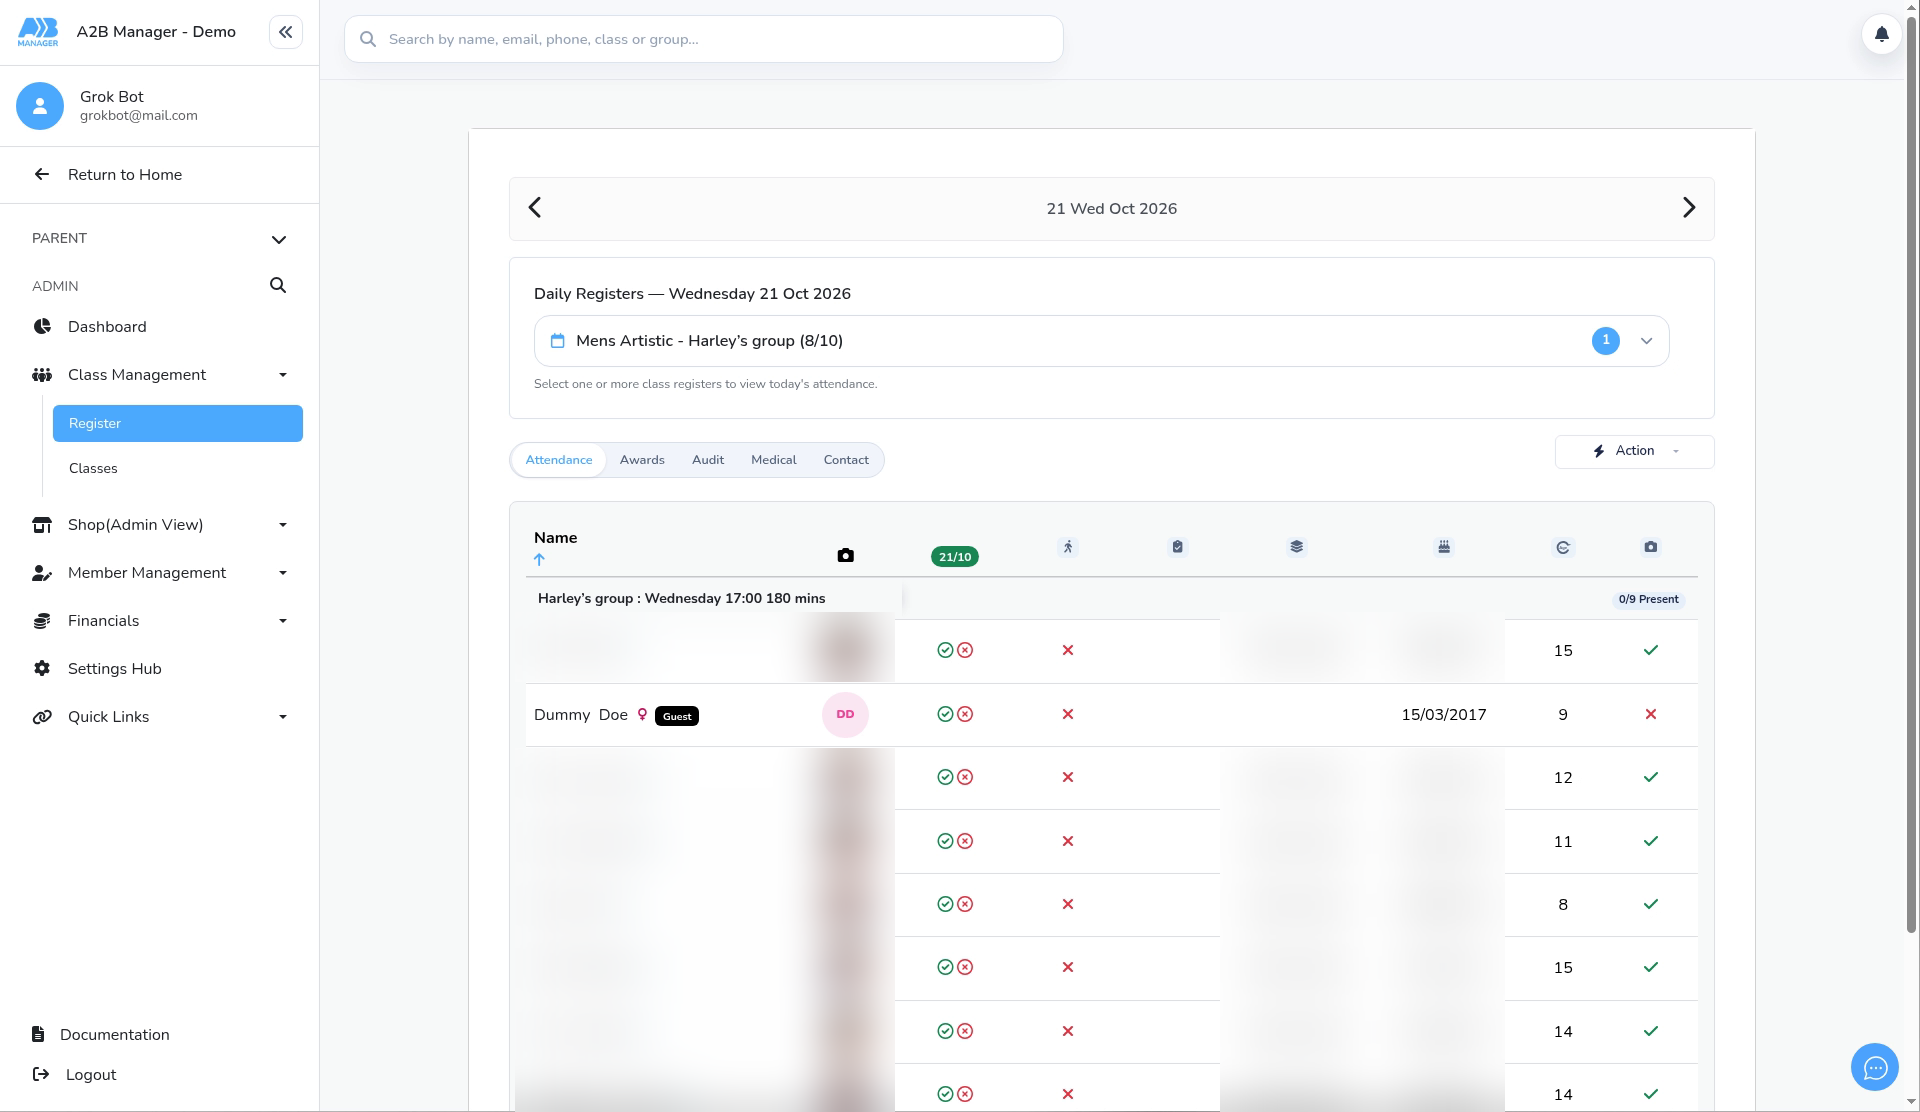Open the Action dropdown menu

[1634, 451]
